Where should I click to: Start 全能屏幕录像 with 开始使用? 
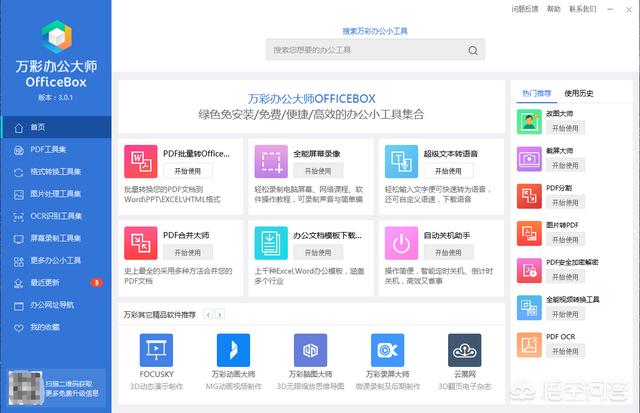point(318,171)
